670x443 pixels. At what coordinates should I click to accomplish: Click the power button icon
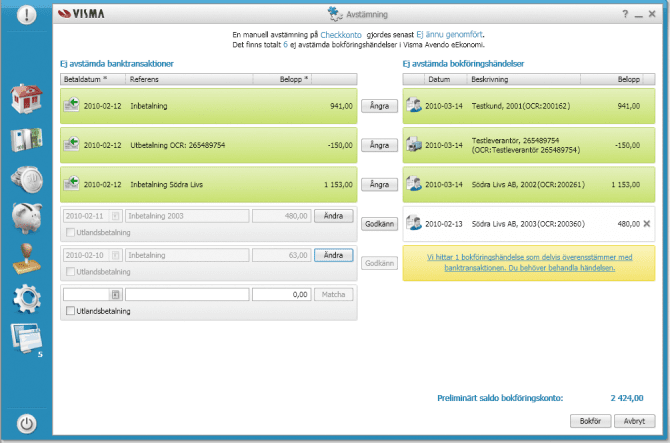[x=27, y=423]
